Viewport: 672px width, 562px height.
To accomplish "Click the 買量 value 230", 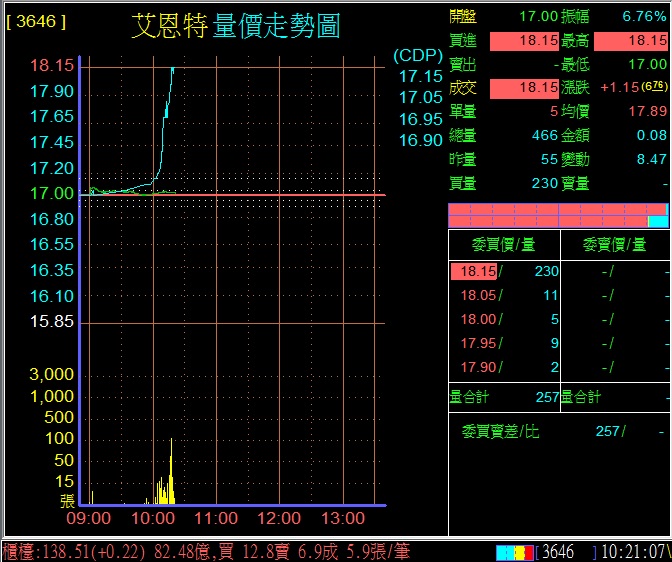I will (x=545, y=183).
